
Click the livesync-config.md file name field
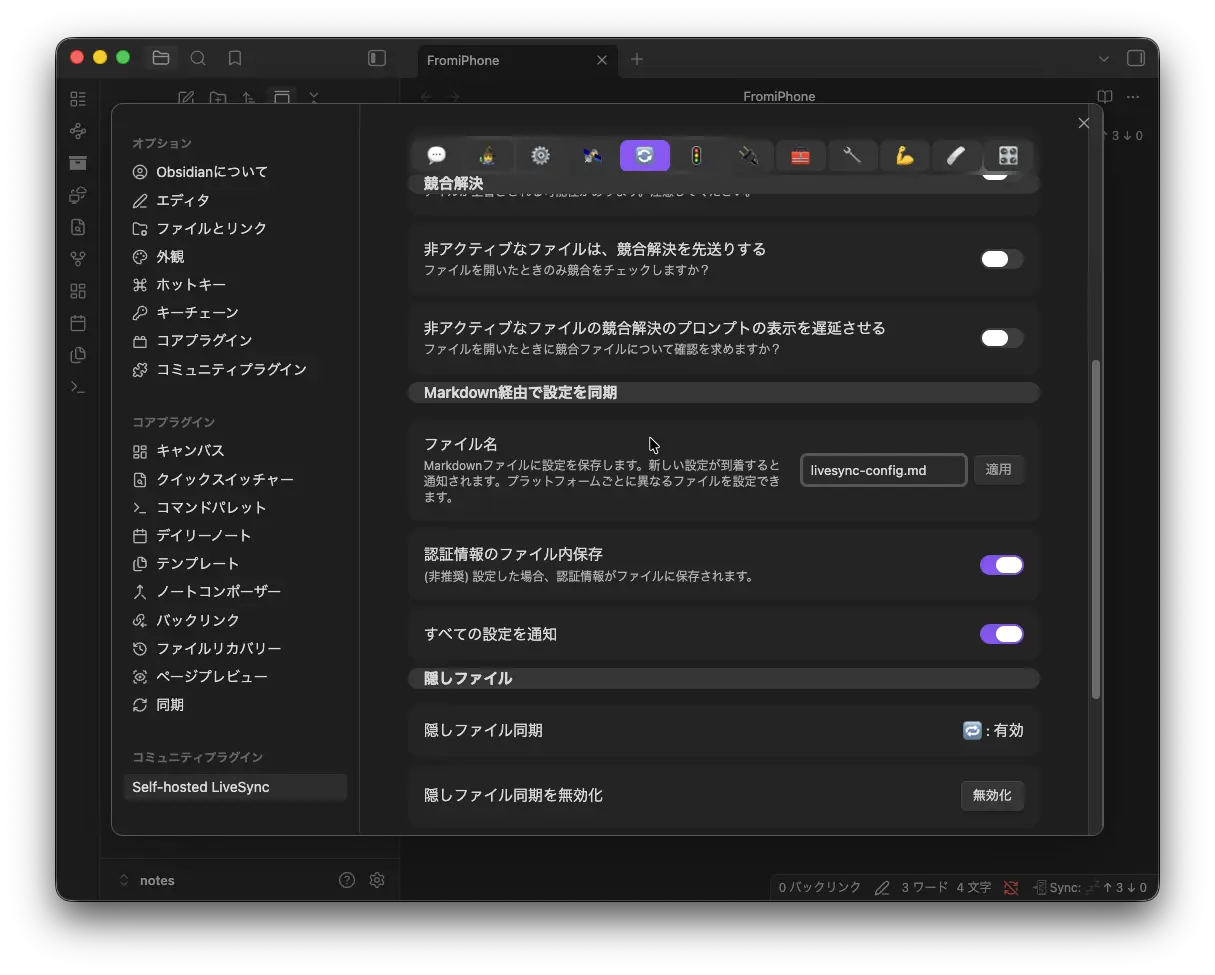tap(884, 470)
